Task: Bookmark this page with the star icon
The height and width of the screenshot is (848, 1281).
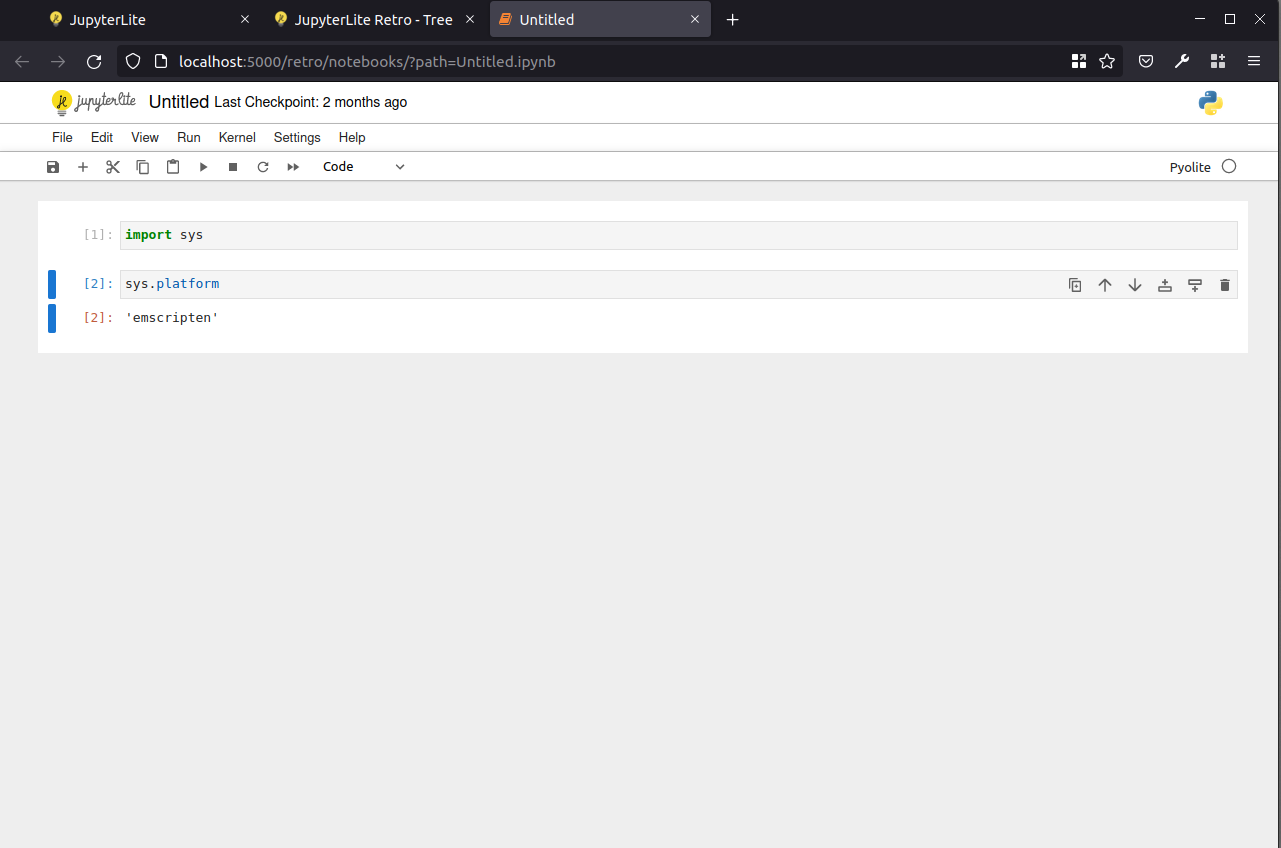Action: [1107, 62]
